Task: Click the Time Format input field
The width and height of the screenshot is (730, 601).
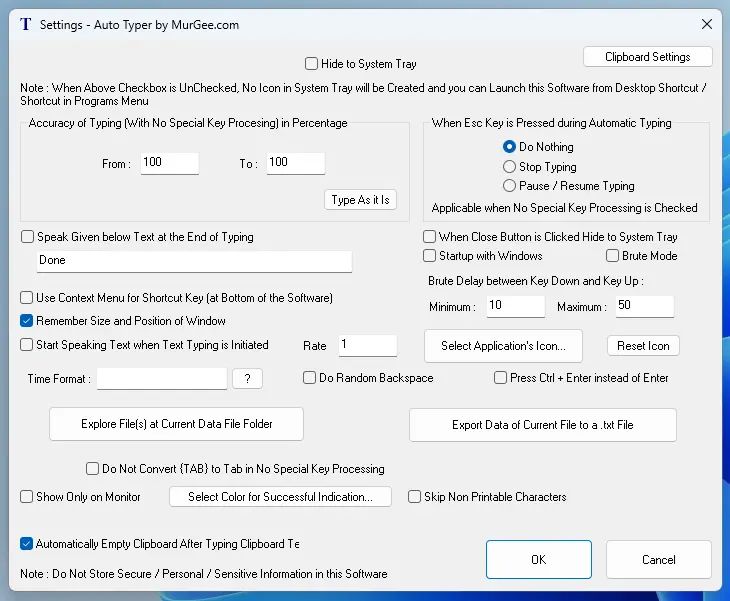Action: (162, 379)
